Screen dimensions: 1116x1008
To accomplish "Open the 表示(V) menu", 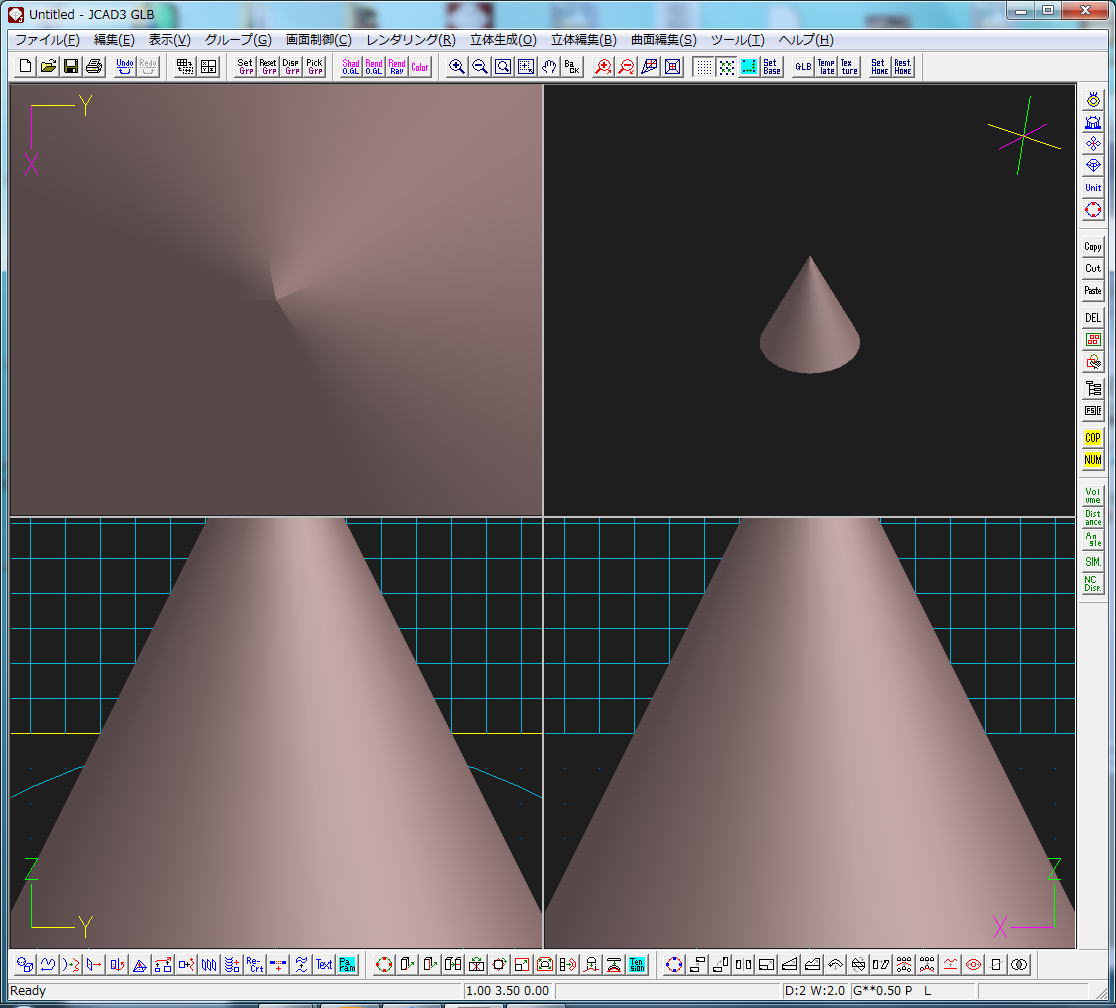I will pyautogui.click(x=169, y=40).
